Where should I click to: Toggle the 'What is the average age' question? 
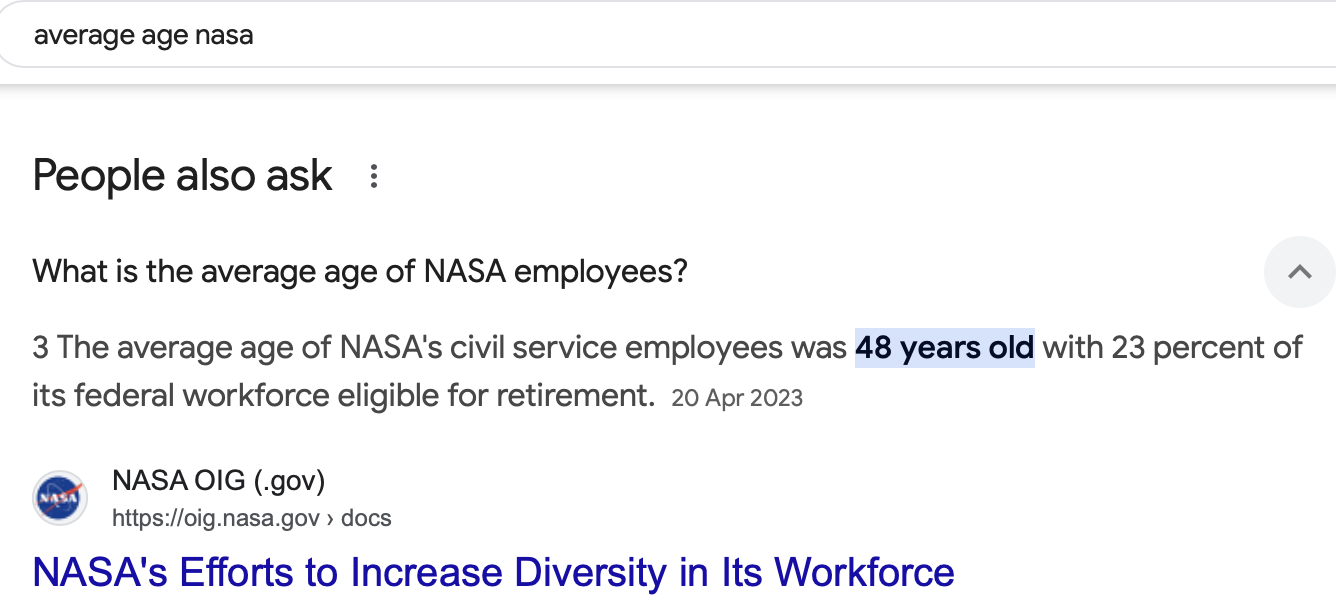[360, 271]
